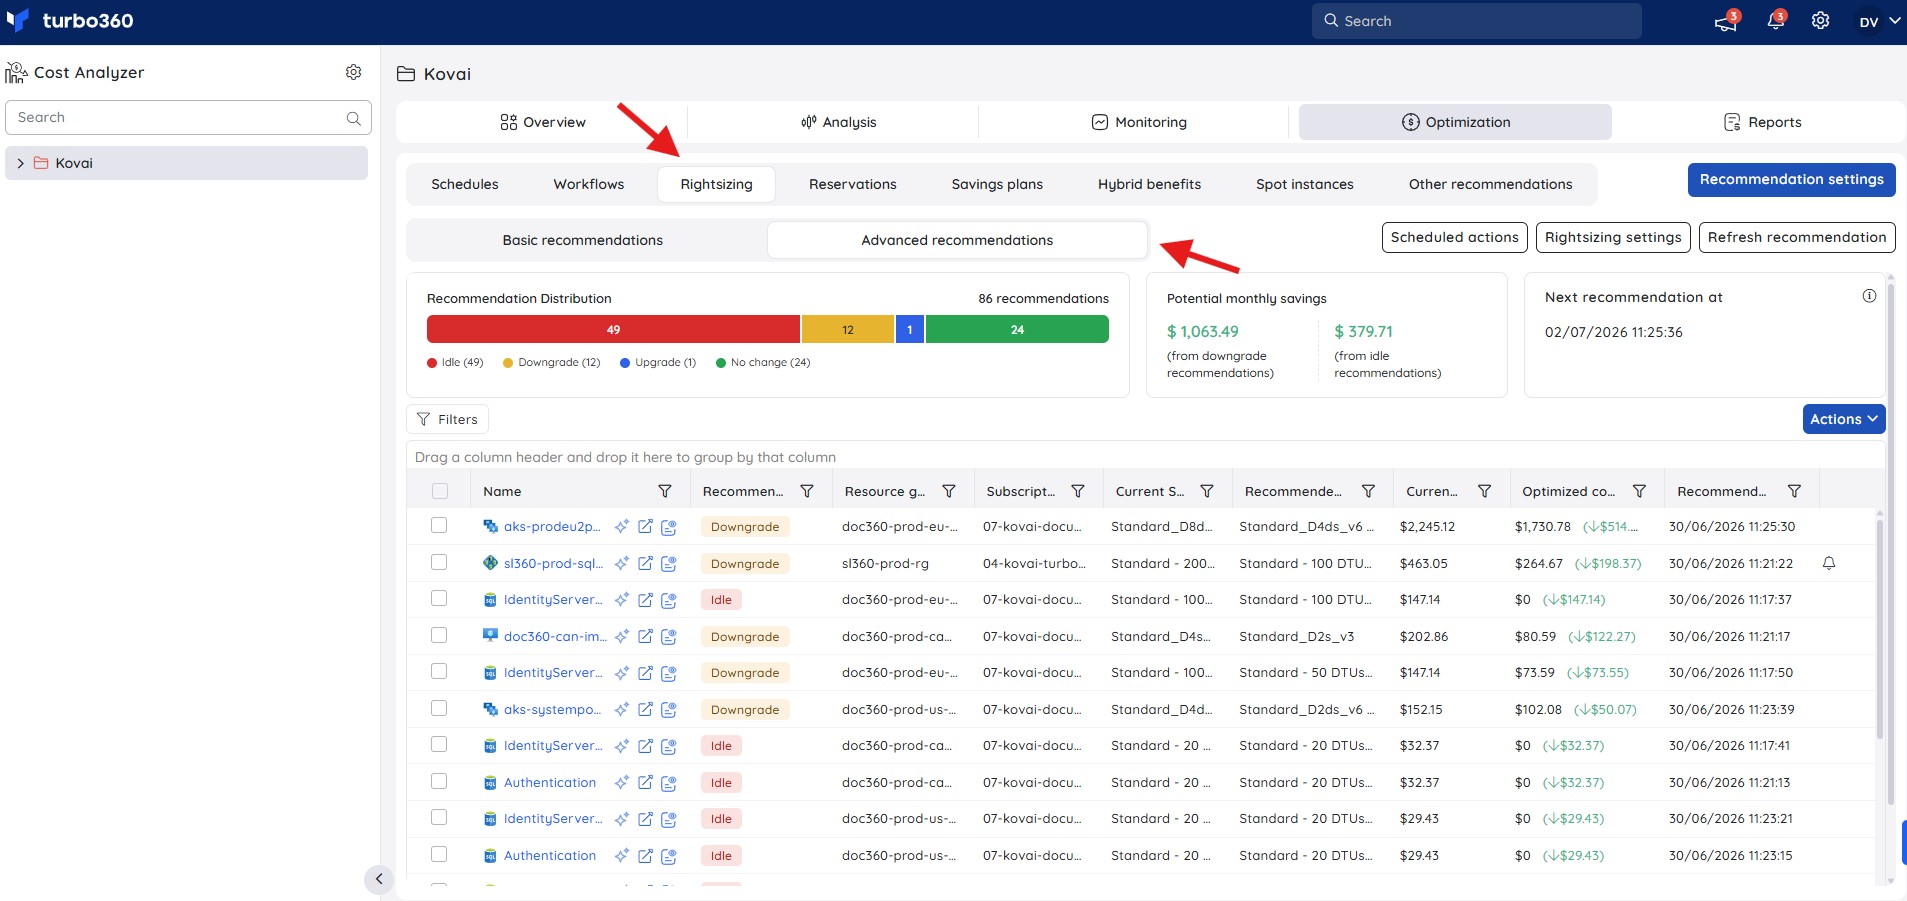Click the yellow Downgrade segment showing 12
This screenshot has height=901, width=1907.
tap(848, 329)
